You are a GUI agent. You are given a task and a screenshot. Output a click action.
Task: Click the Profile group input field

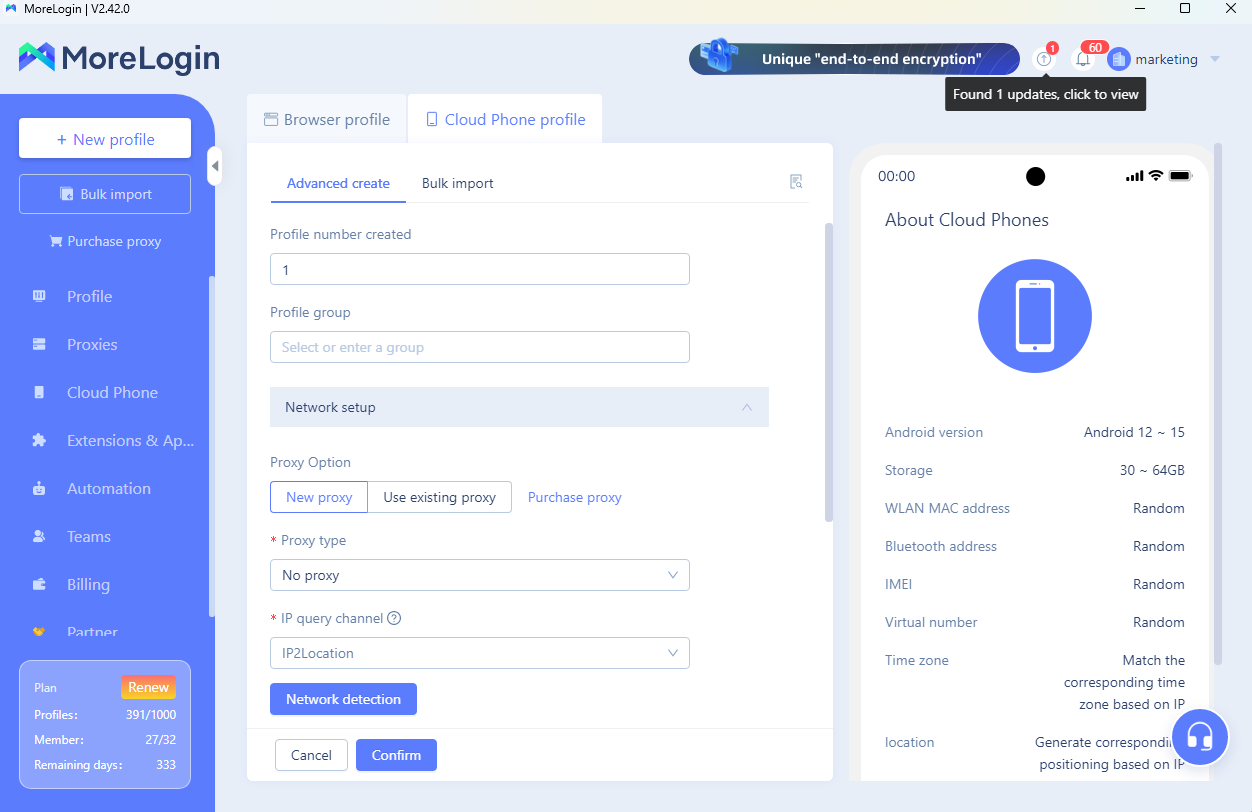(x=479, y=347)
